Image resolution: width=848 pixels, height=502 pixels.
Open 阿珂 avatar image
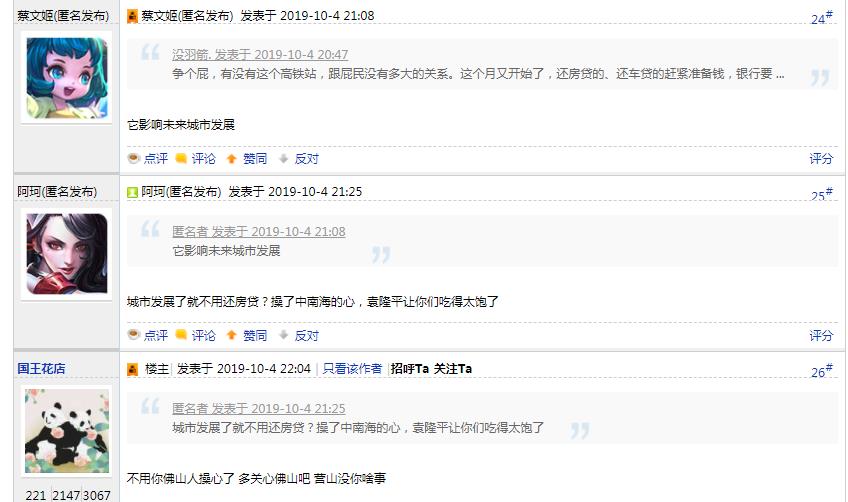tap(66, 254)
